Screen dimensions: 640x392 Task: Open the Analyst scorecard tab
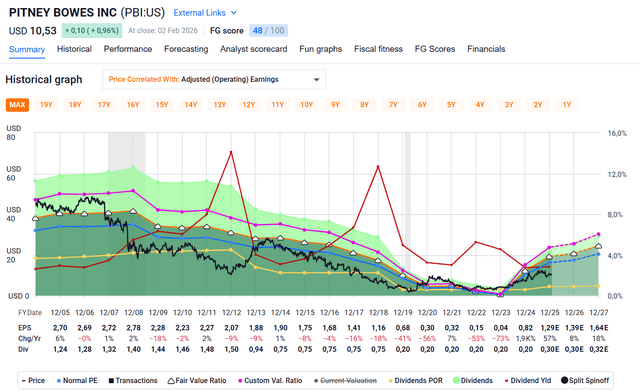[x=253, y=49]
